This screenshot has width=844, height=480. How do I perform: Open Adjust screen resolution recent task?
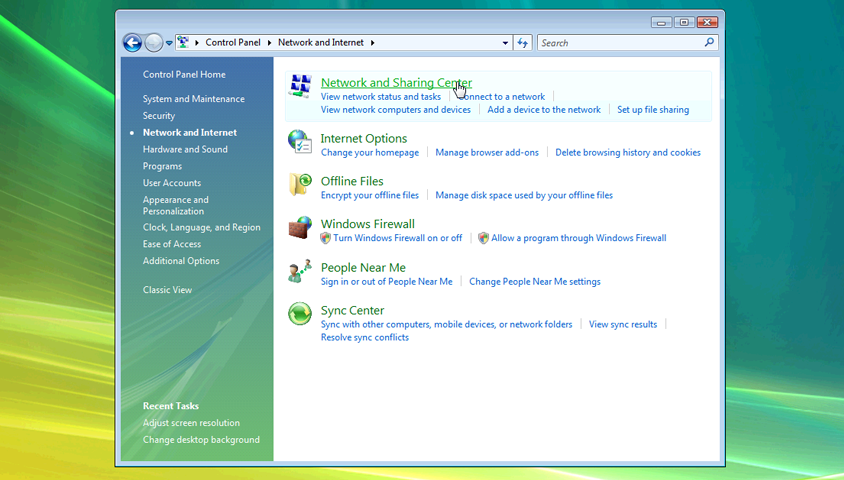191,423
